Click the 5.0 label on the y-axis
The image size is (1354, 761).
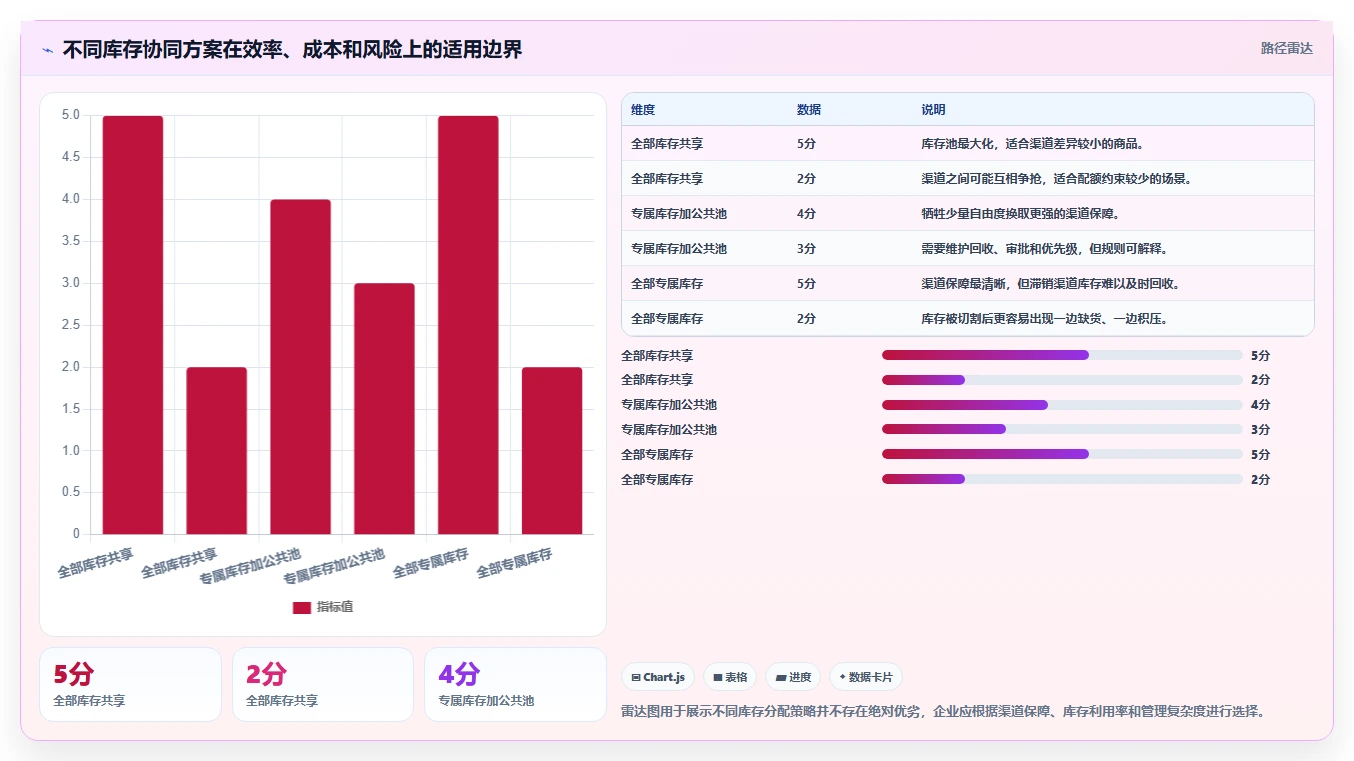70,115
